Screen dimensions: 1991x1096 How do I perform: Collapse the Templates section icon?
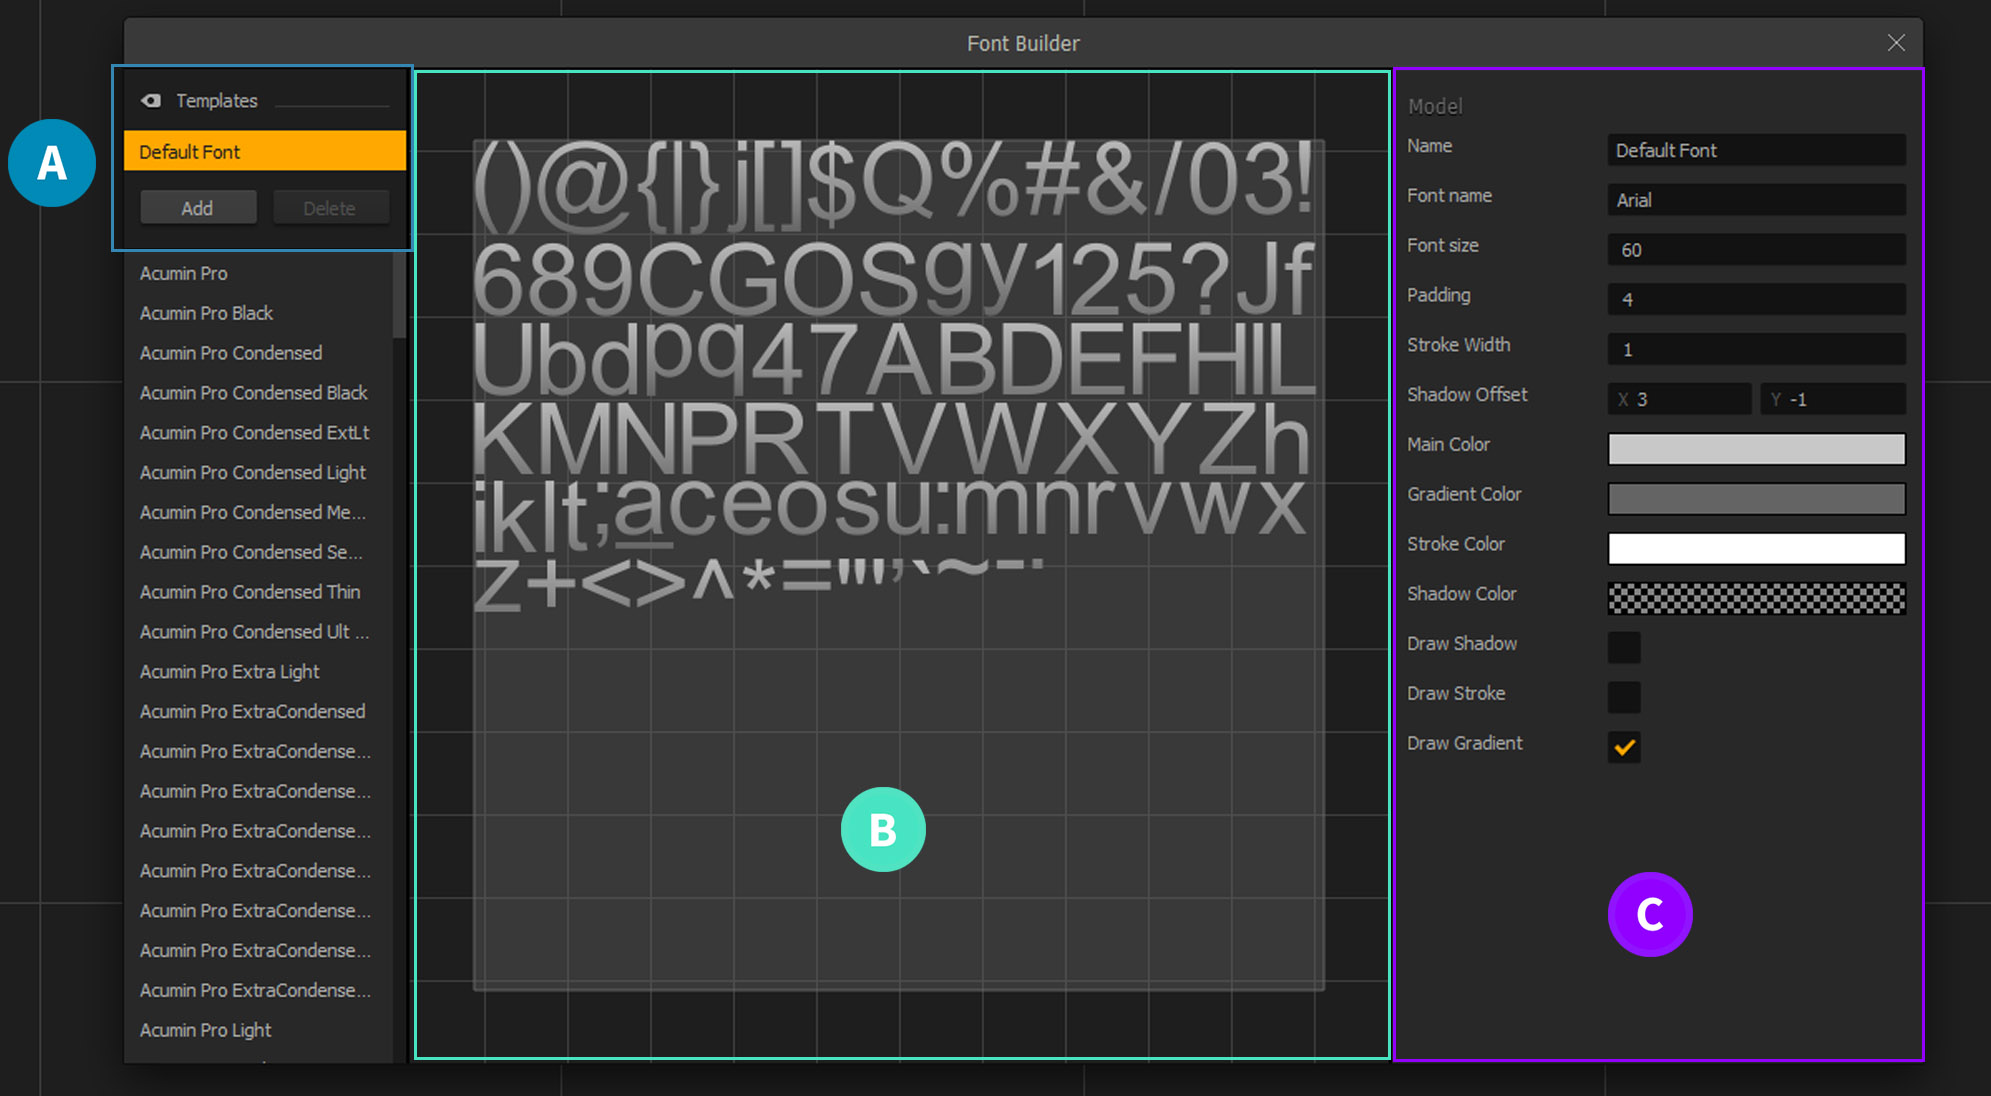point(151,100)
